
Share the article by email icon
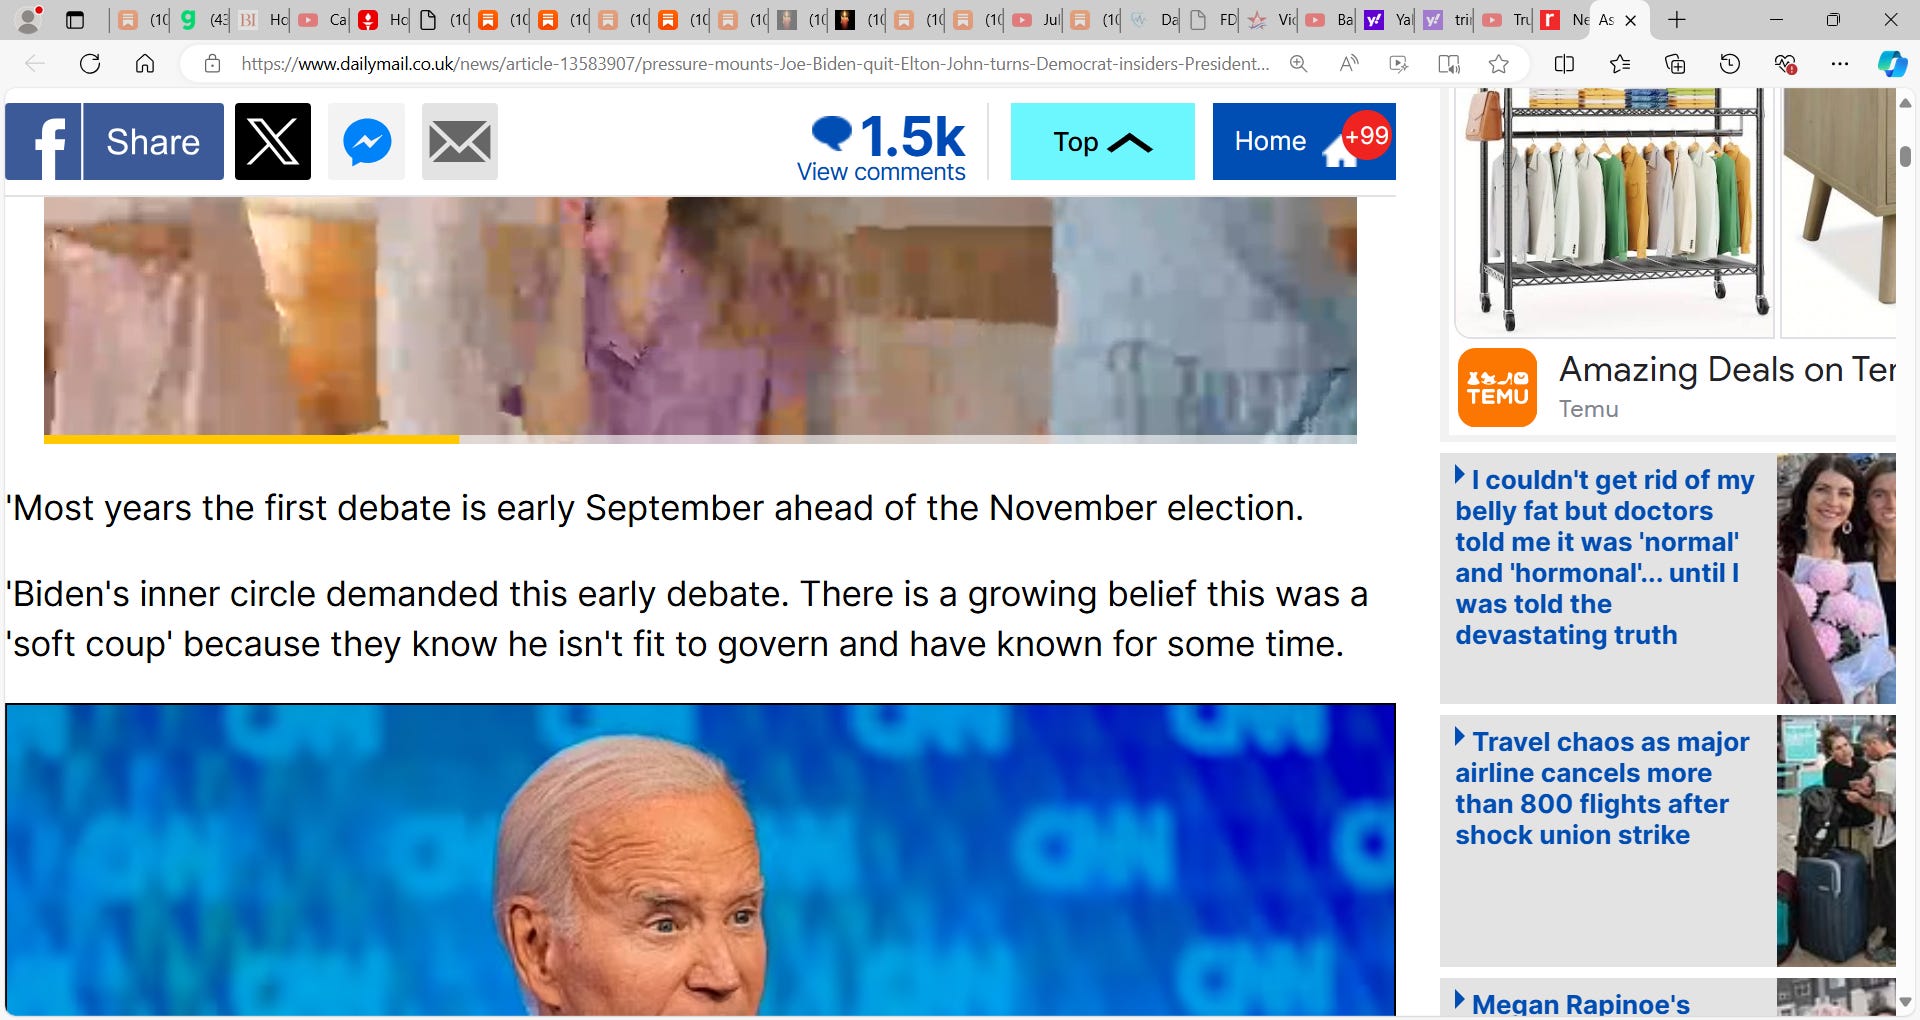[x=460, y=142]
